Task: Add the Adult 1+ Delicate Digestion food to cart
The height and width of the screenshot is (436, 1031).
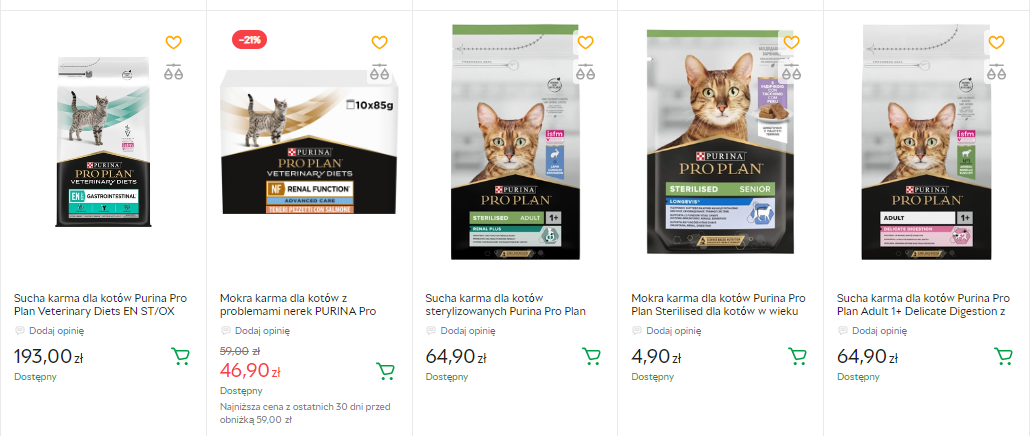Action: coord(1003,356)
